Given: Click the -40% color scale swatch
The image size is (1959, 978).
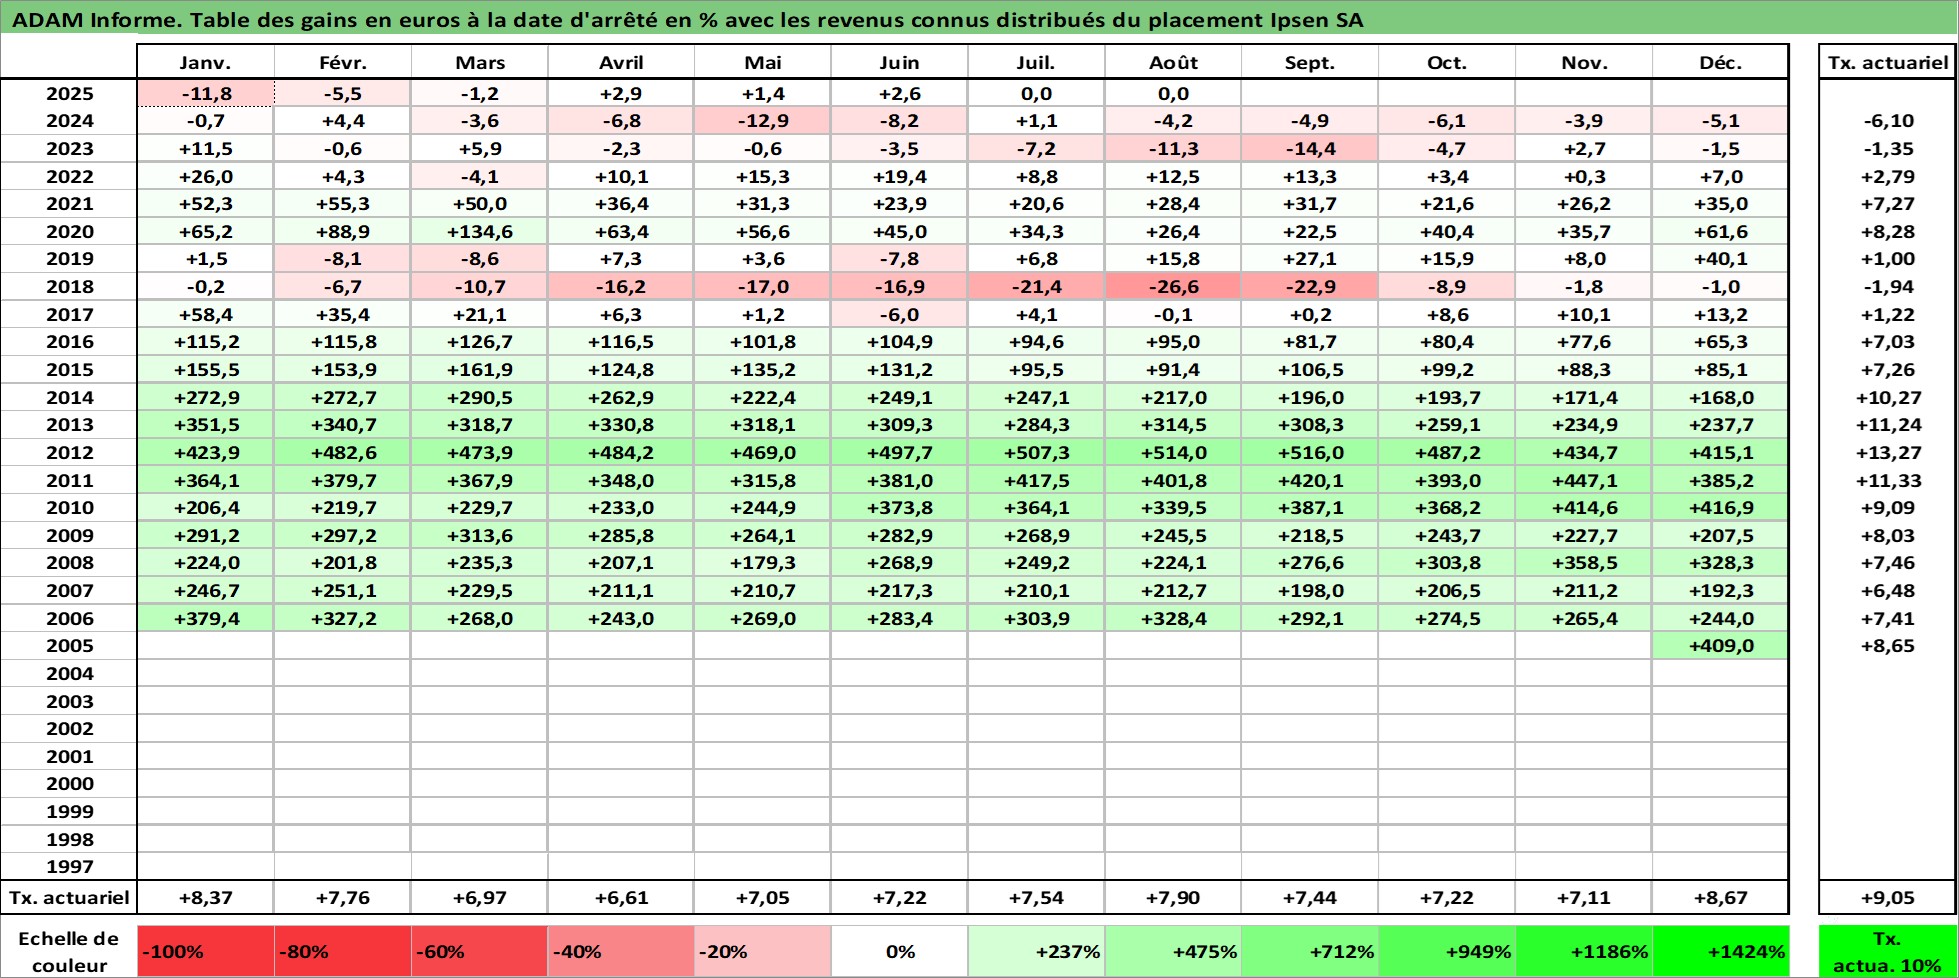Looking at the screenshot, I should click(620, 951).
